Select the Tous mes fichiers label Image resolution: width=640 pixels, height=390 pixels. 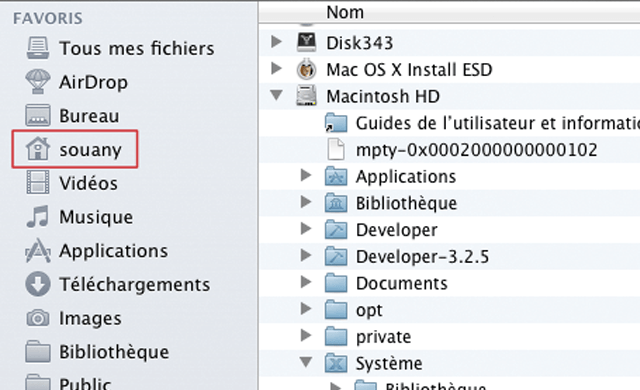tap(137, 48)
